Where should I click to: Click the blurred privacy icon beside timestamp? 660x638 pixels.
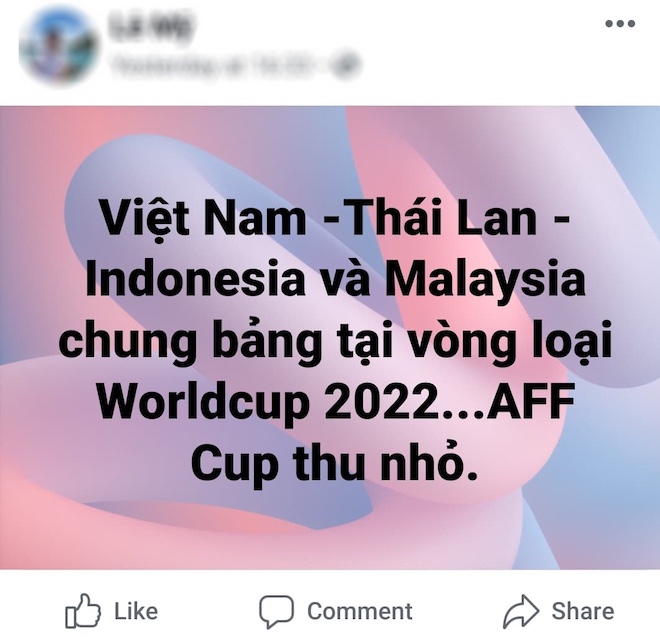[x=345, y=65]
